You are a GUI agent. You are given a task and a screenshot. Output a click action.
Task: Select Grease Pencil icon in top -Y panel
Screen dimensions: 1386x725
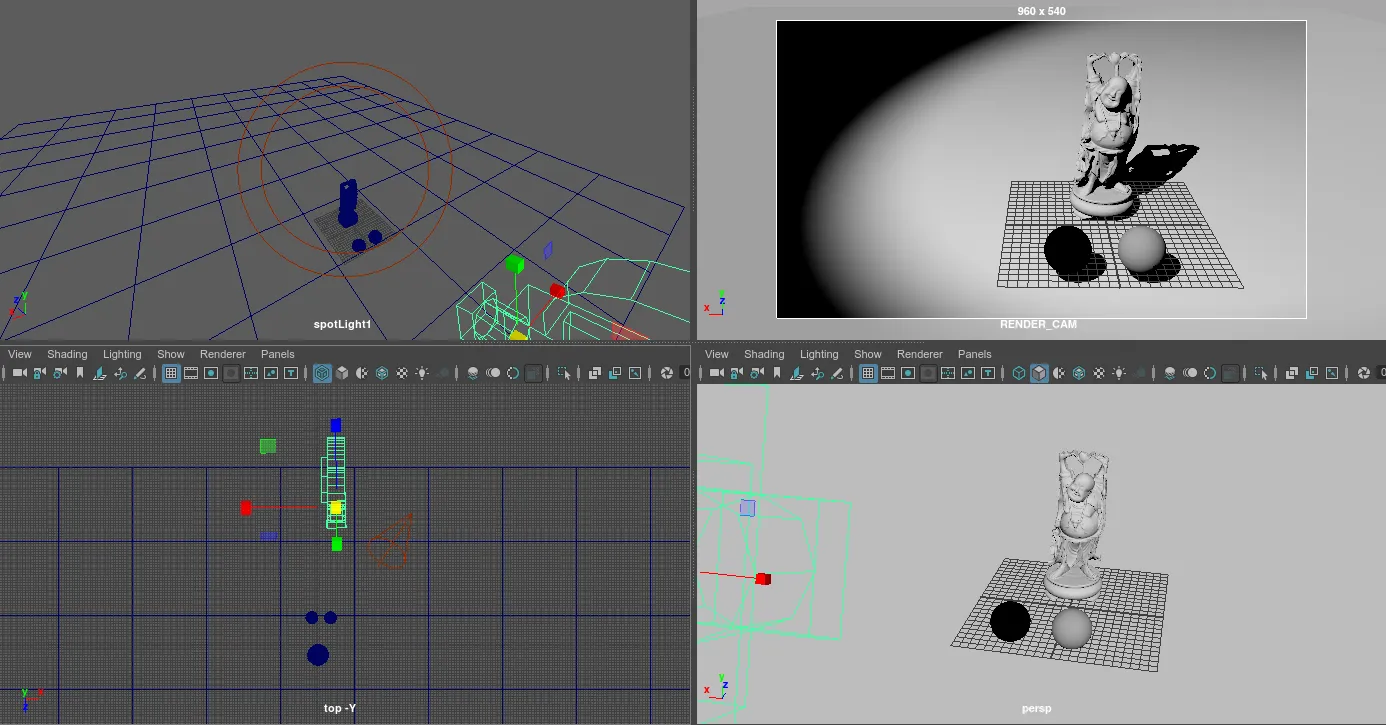tap(140, 373)
